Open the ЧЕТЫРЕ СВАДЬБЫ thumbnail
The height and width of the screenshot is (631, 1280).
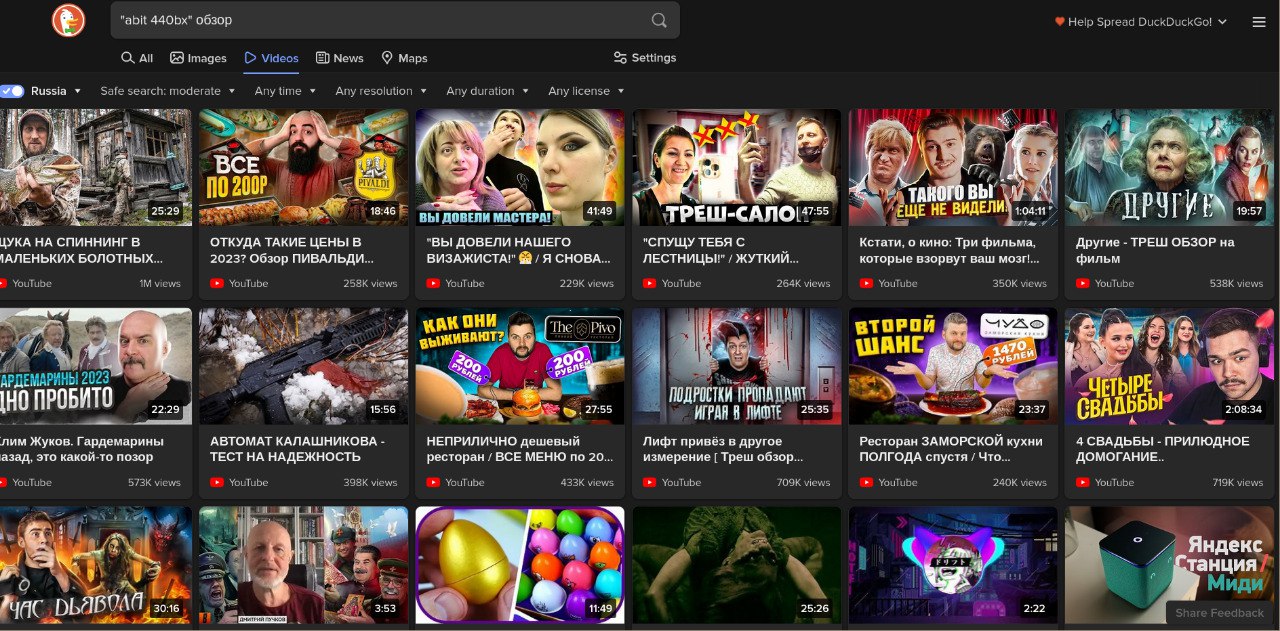1169,366
